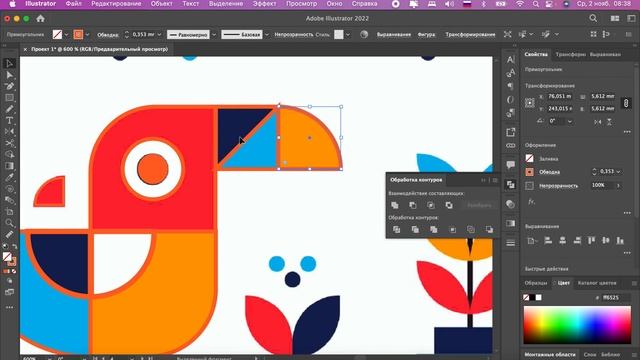The height and width of the screenshot is (360, 640).
Task: Align bottom edges in alignment section
Action: click(x=620, y=240)
